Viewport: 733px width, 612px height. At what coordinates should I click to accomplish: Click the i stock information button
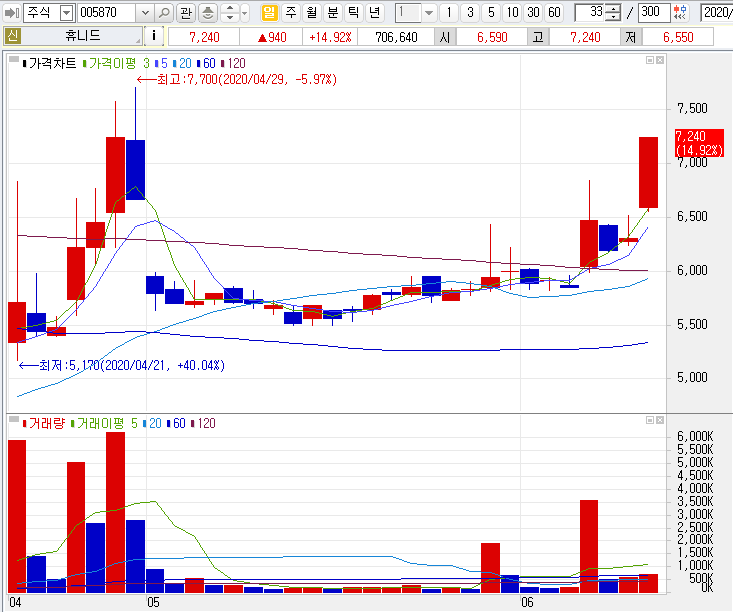[x=154, y=36]
